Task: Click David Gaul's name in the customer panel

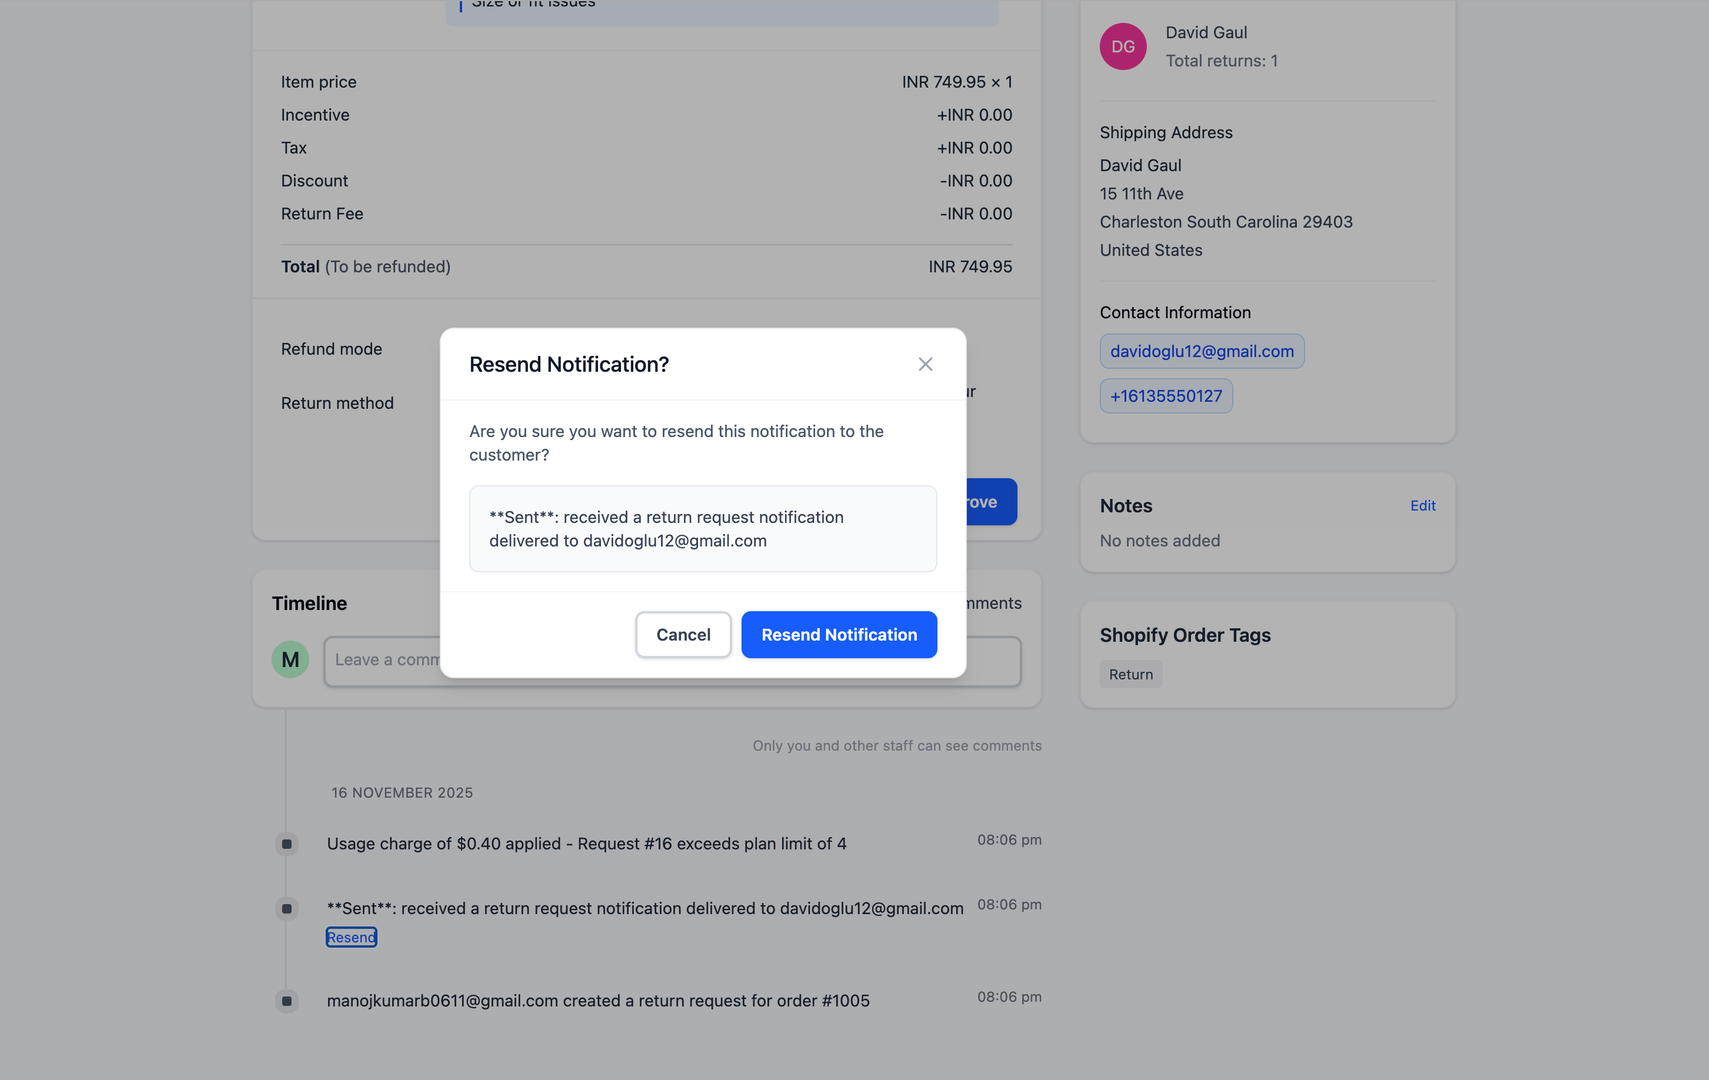Action: (1205, 32)
